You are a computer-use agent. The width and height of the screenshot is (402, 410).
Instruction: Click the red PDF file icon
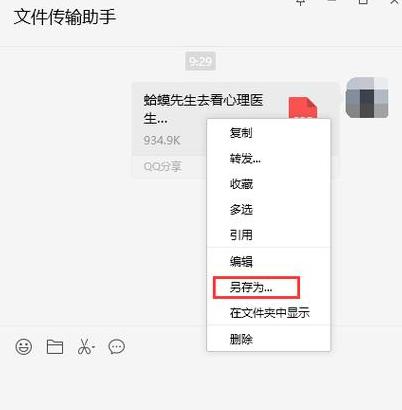coord(303,108)
